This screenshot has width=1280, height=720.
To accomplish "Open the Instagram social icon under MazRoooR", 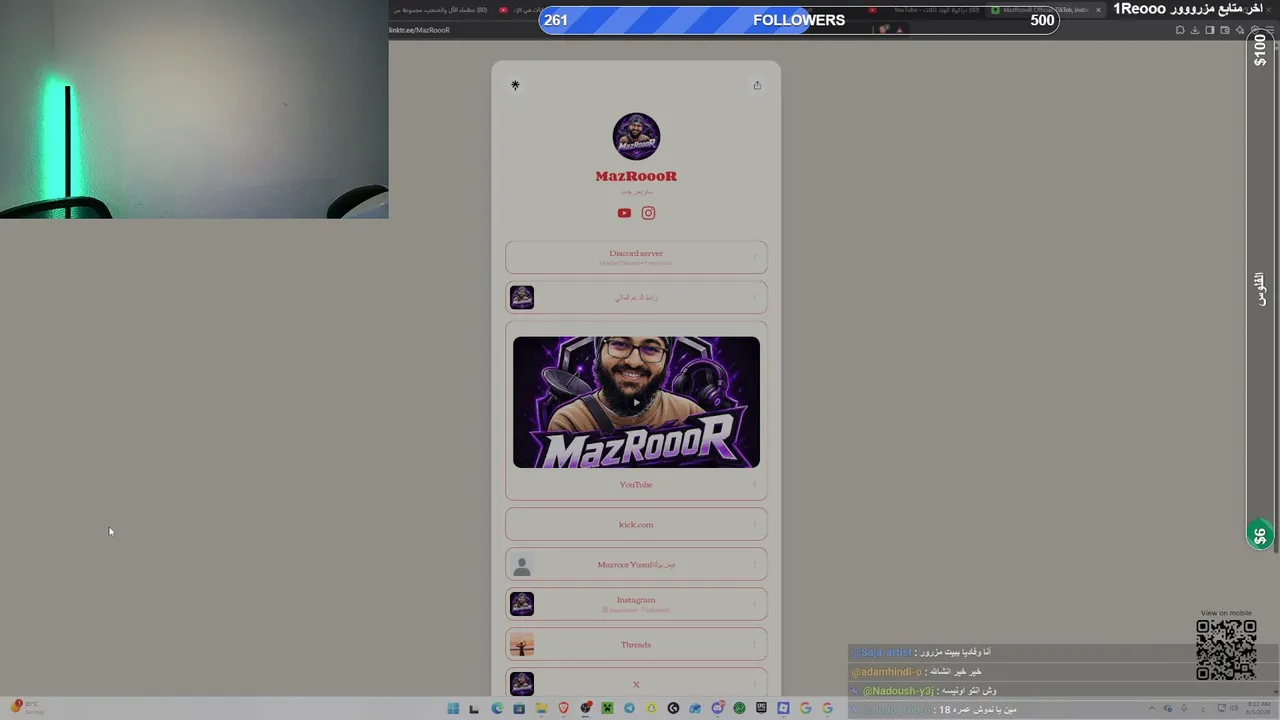I will 648,213.
